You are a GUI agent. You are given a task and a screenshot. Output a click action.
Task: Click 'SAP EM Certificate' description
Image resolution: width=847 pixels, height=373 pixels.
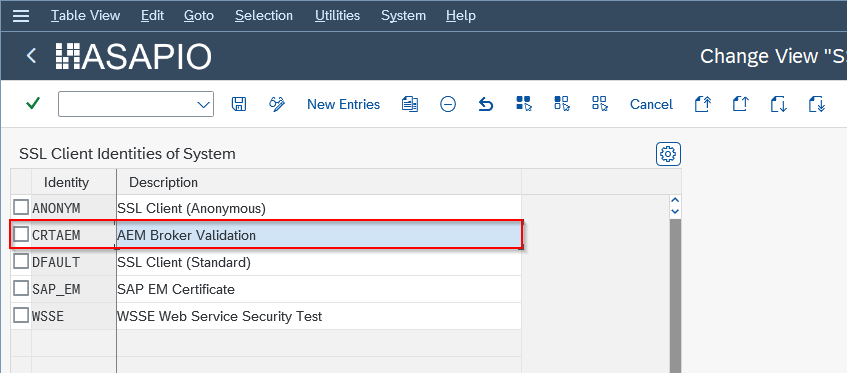point(176,289)
